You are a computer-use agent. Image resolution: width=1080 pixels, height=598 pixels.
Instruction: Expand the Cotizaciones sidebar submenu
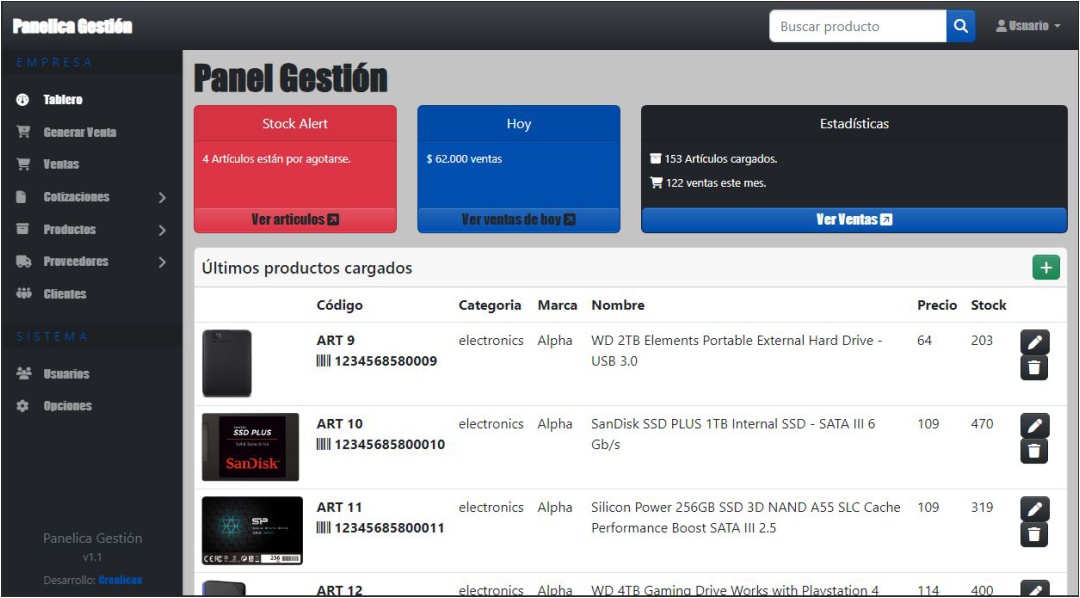click(91, 197)
